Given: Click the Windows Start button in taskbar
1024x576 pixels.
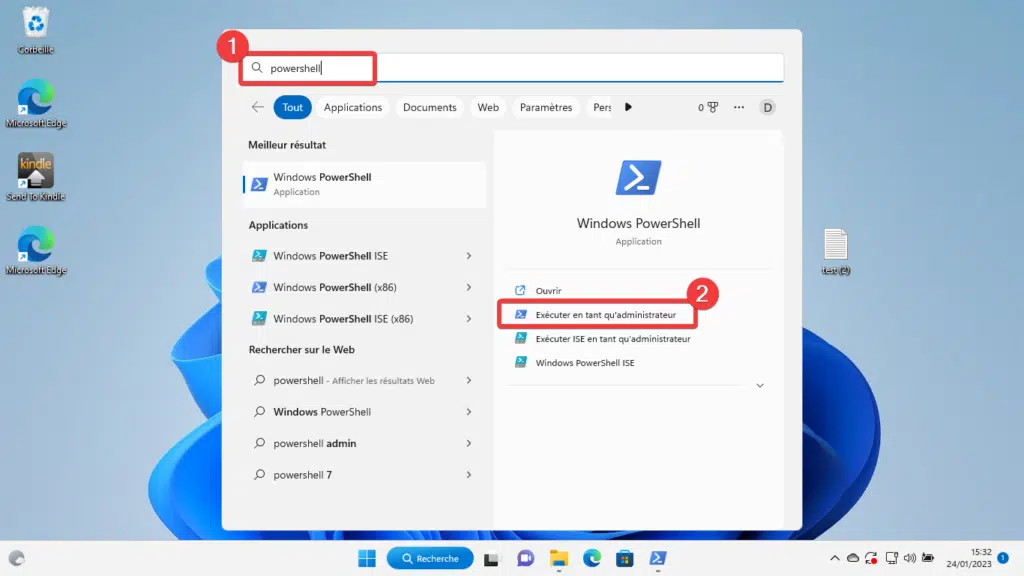Looking at the screenshot, I should click(367, 558).
